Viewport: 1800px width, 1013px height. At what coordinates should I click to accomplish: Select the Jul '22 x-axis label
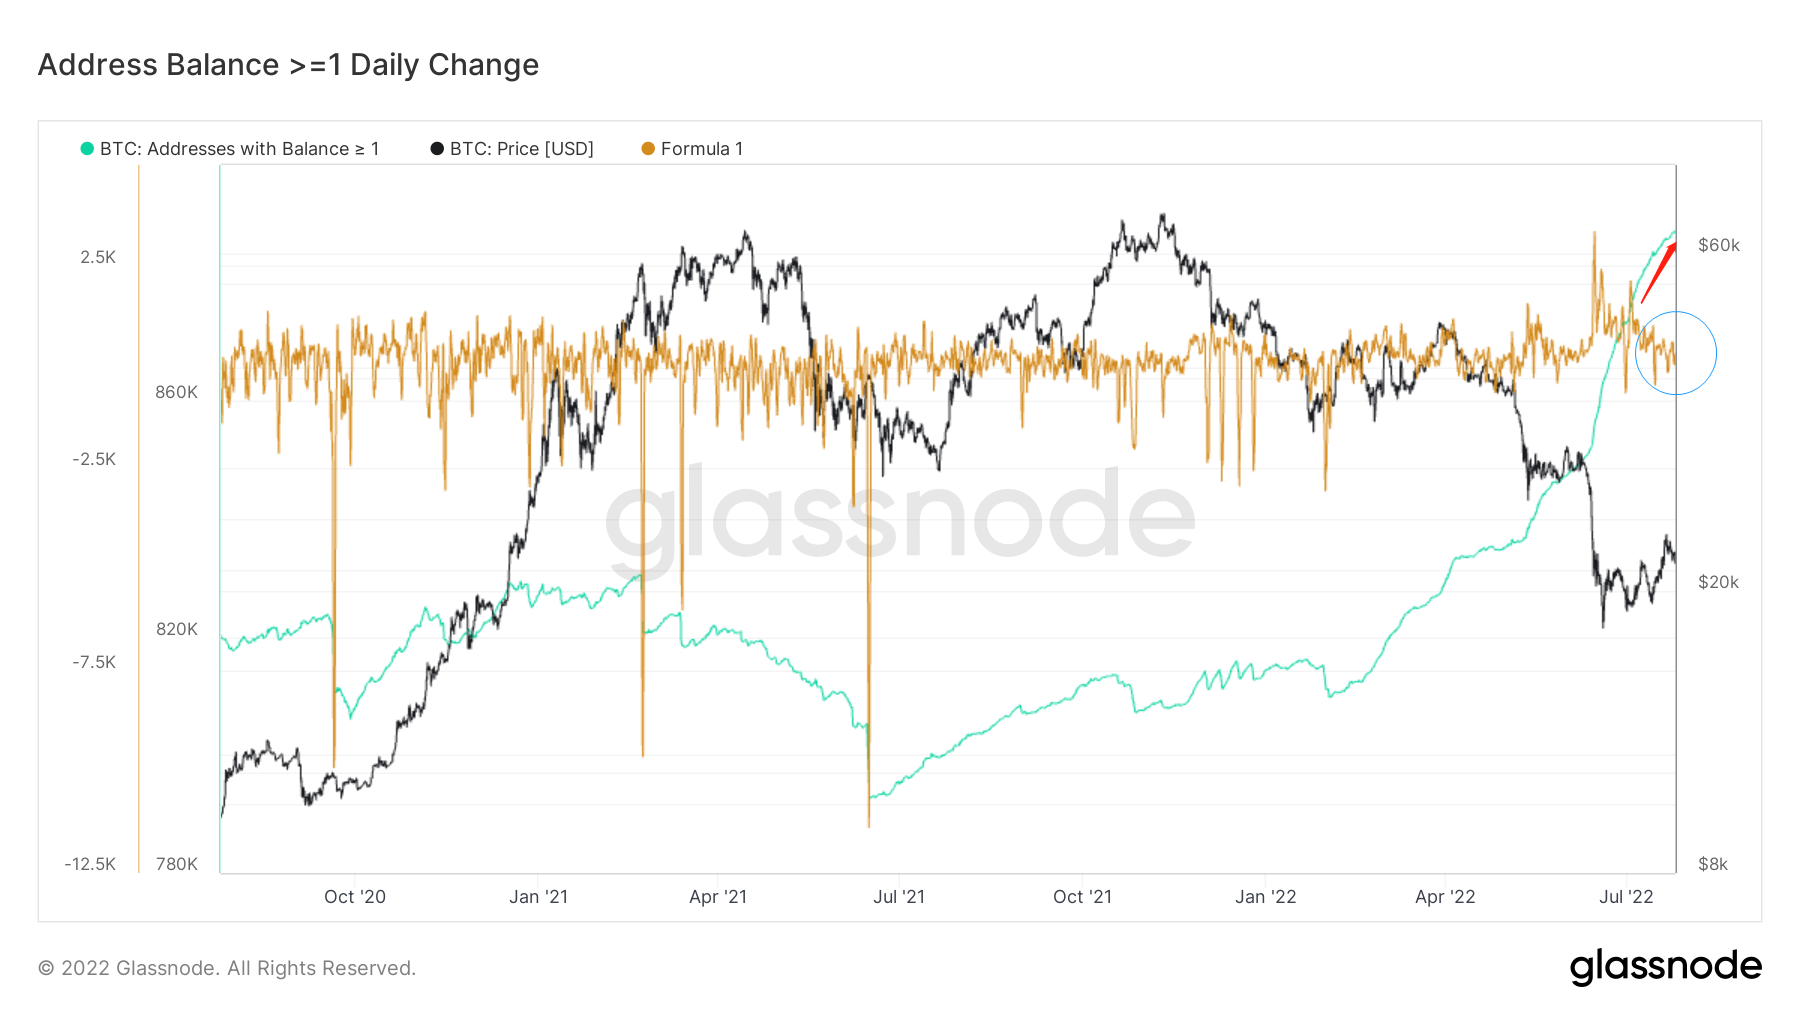[x=1626, y=897]
